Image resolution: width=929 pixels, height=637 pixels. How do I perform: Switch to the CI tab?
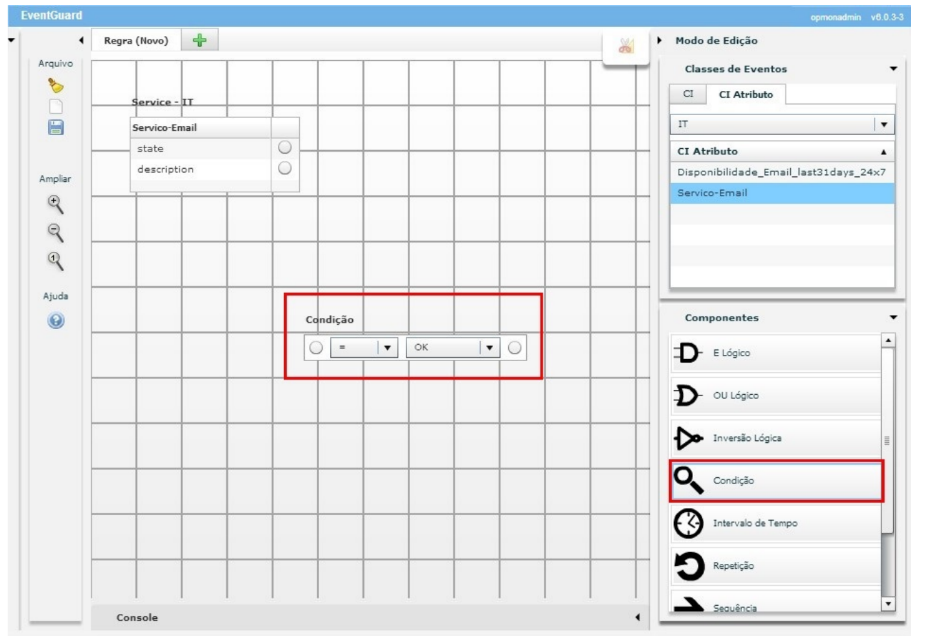688,94
